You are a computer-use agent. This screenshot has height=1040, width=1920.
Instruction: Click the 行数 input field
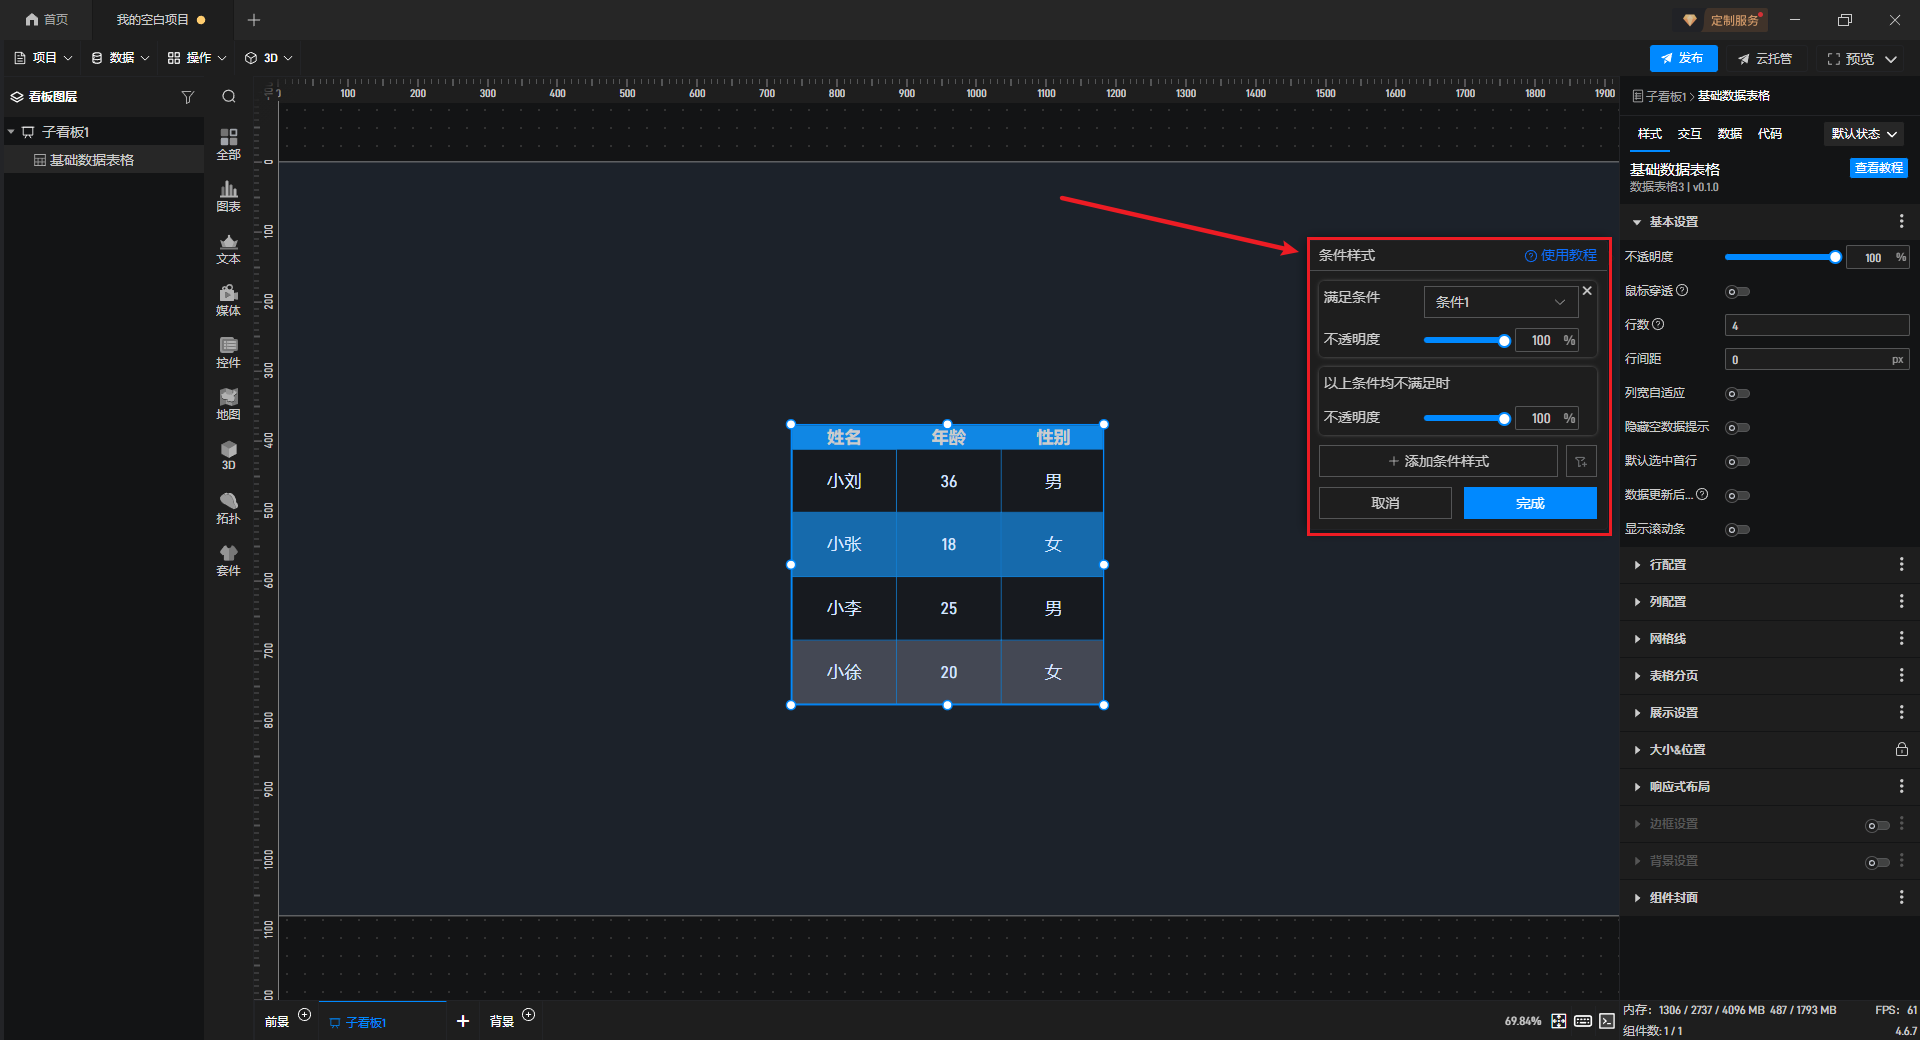[x=1815, y=325]
